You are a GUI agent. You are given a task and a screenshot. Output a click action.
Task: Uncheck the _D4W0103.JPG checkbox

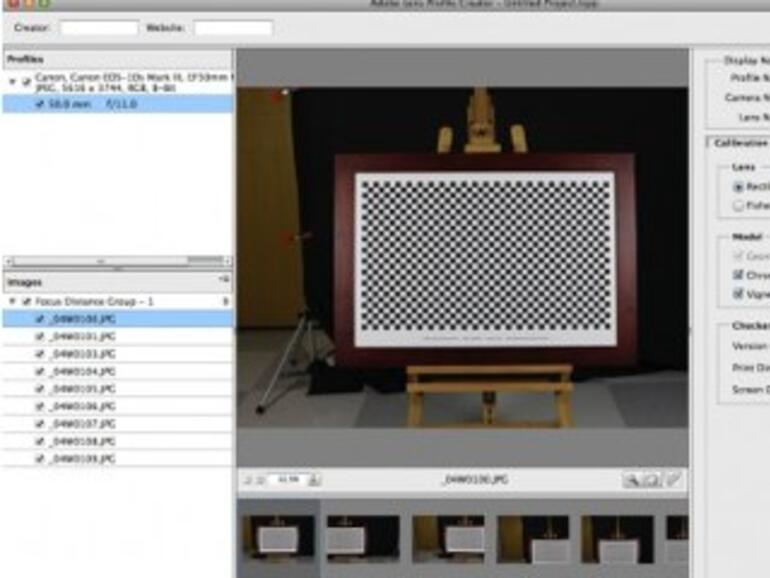click(x=40, y=354)
